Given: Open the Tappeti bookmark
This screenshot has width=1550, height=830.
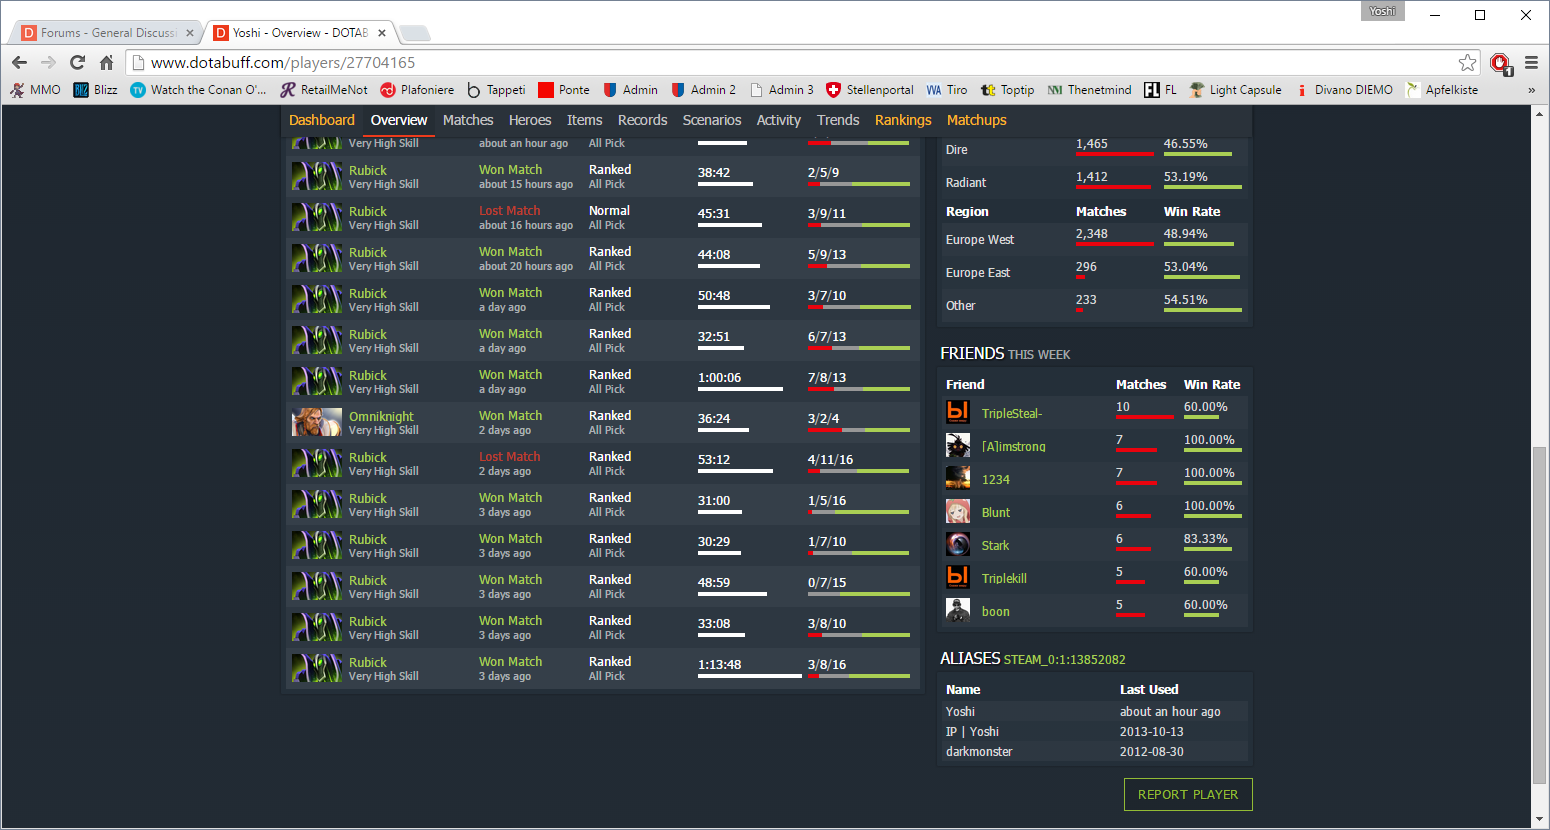Looking at the screenshot, I should point(496,90).
